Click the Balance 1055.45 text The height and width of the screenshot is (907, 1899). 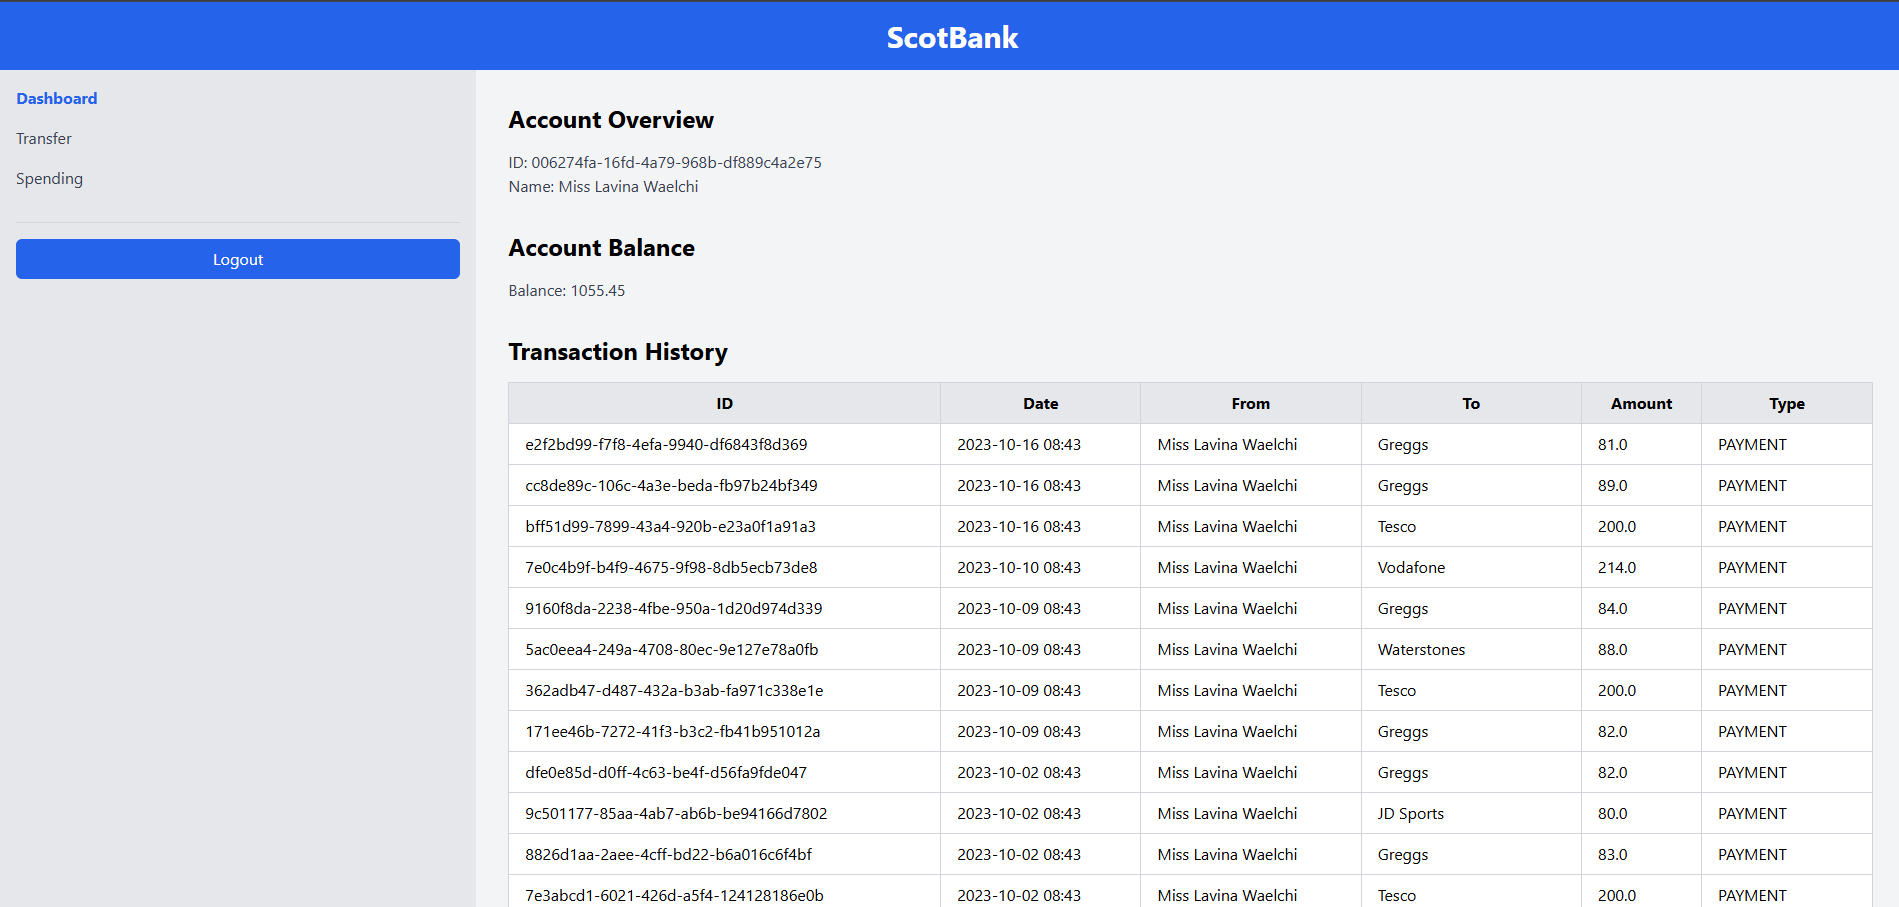(566, 290)
